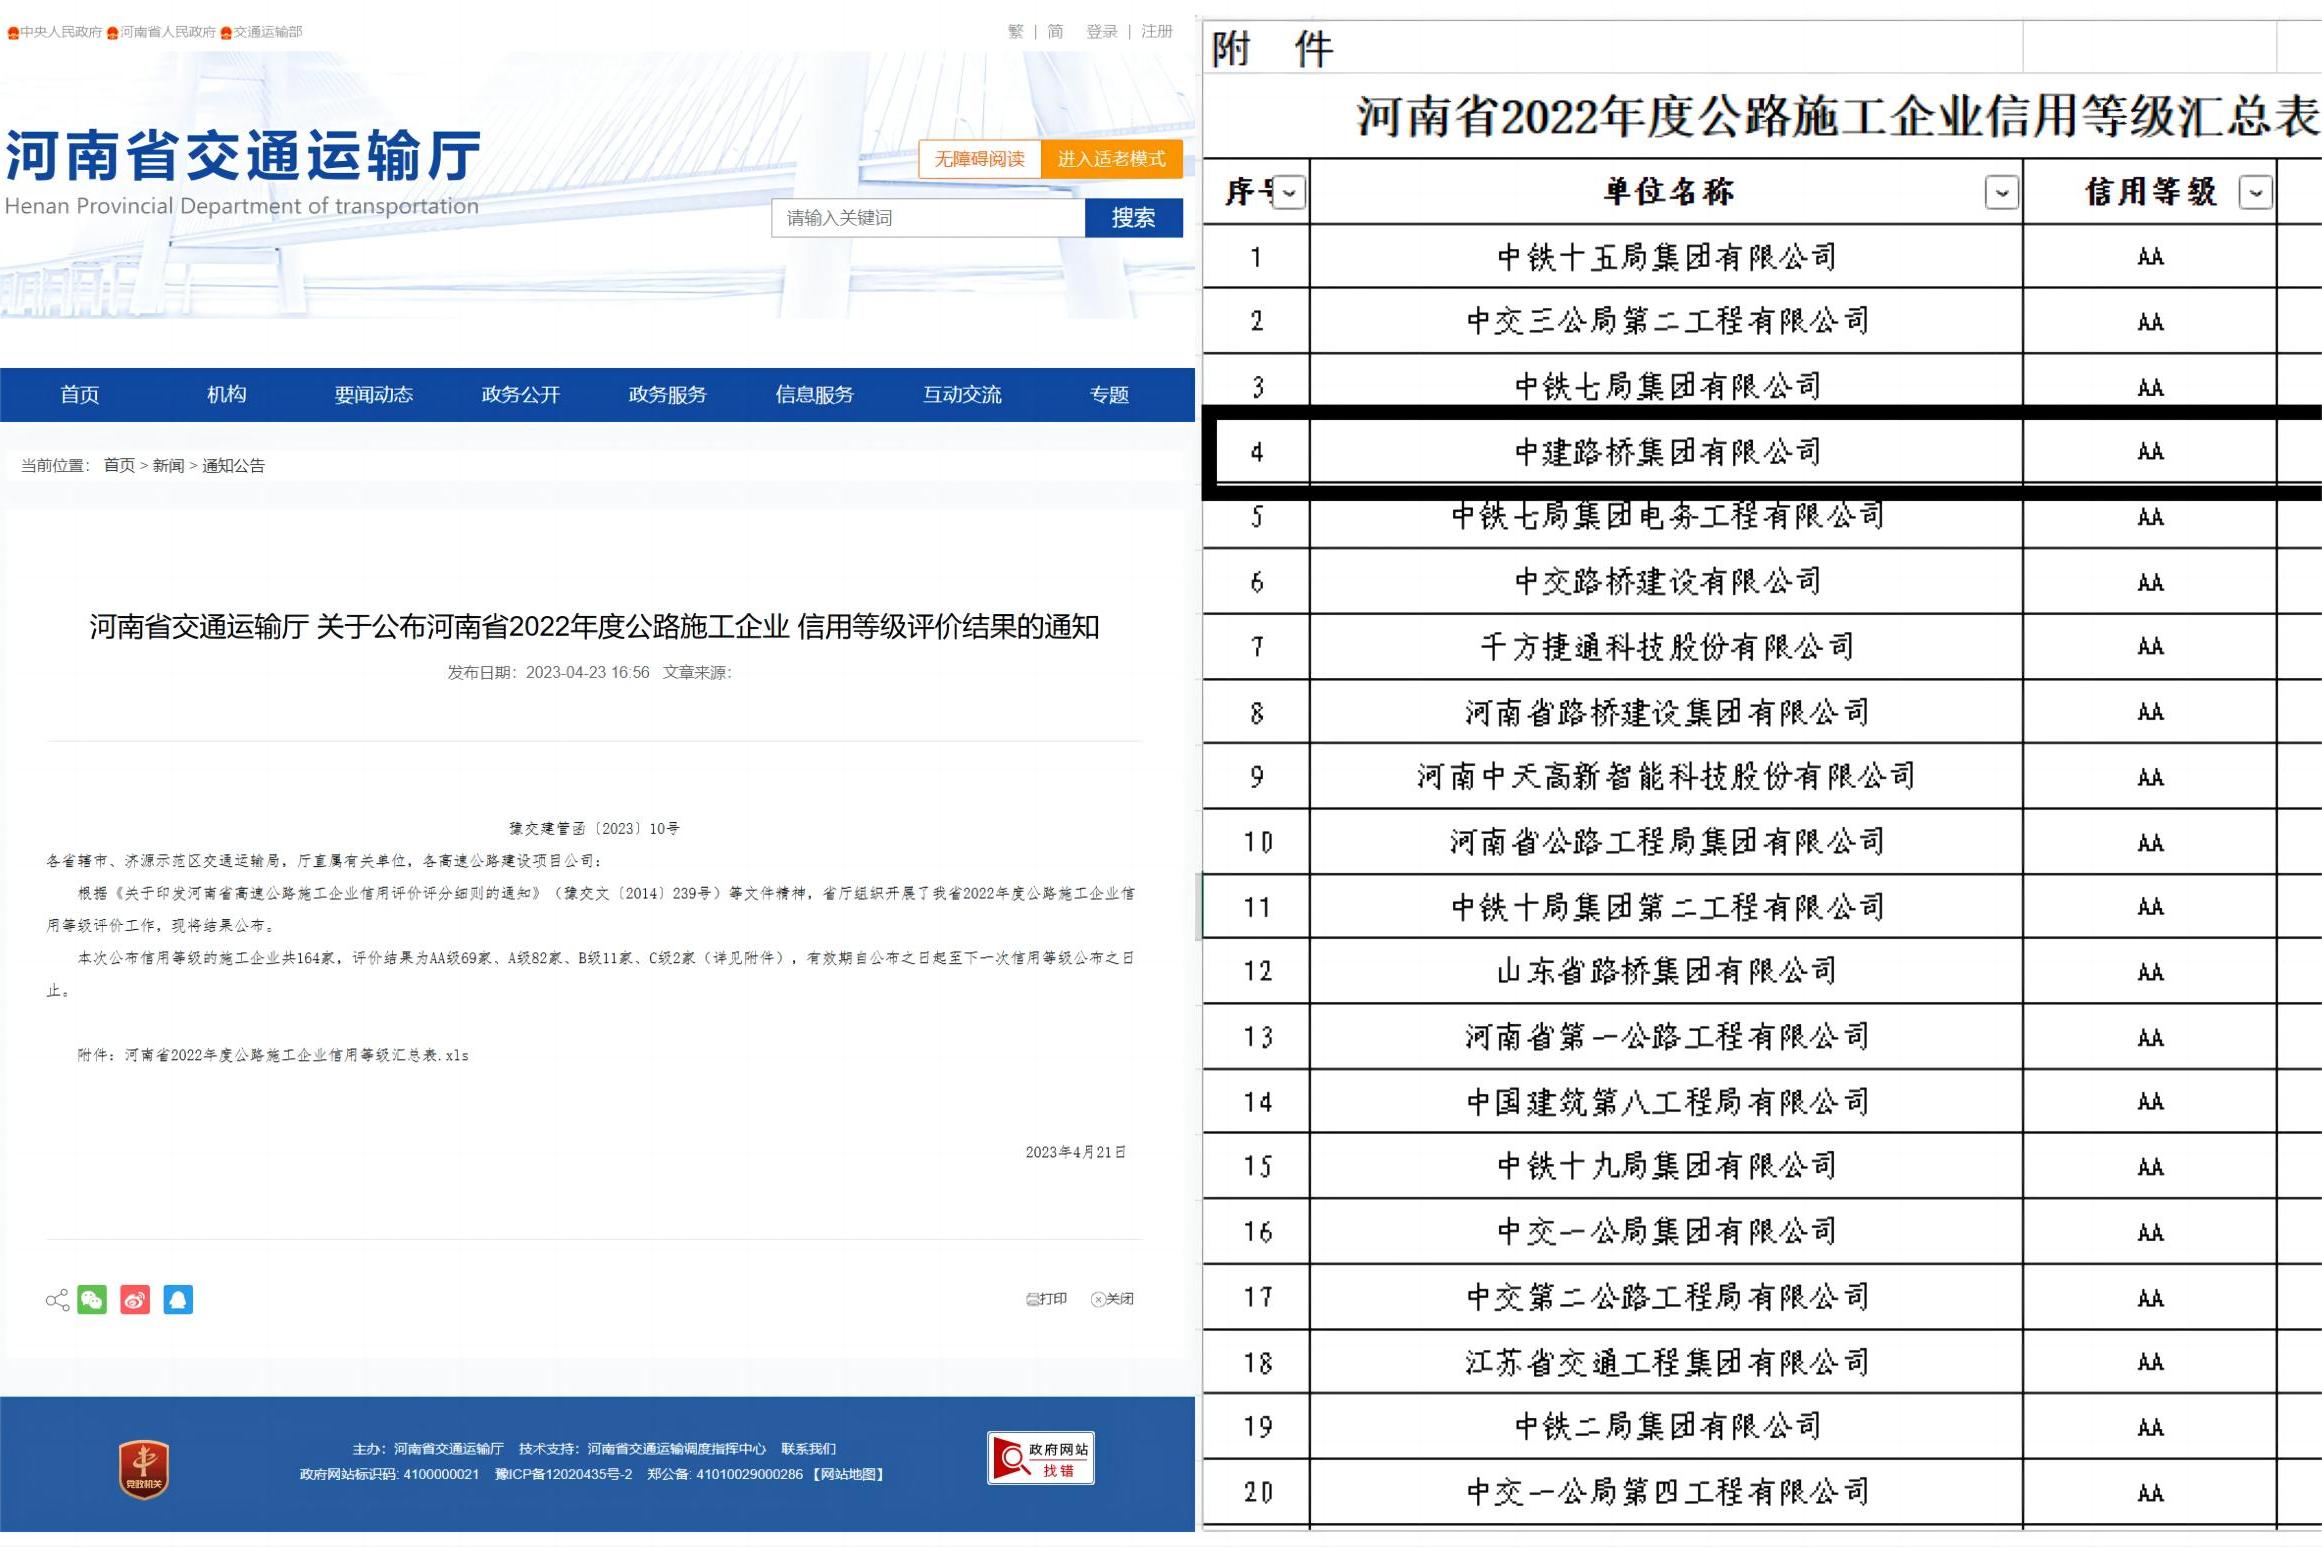Select the cell 中铁十九局集团有限公司

1666,1166
